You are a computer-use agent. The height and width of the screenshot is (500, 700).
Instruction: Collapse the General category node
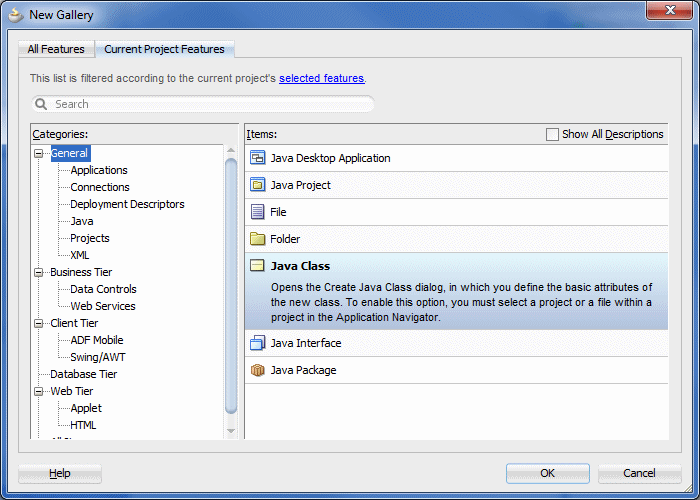click(39, 154)
